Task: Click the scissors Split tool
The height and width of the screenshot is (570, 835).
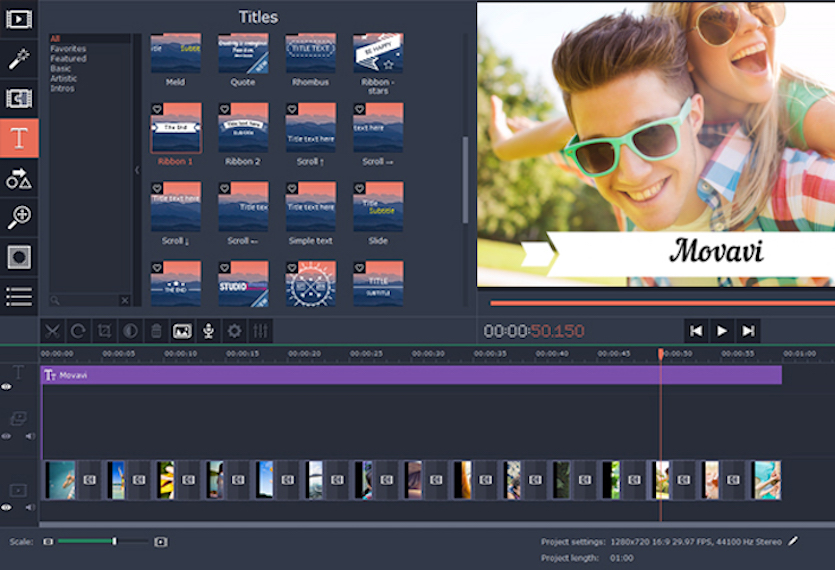Action: click(52, 331)
